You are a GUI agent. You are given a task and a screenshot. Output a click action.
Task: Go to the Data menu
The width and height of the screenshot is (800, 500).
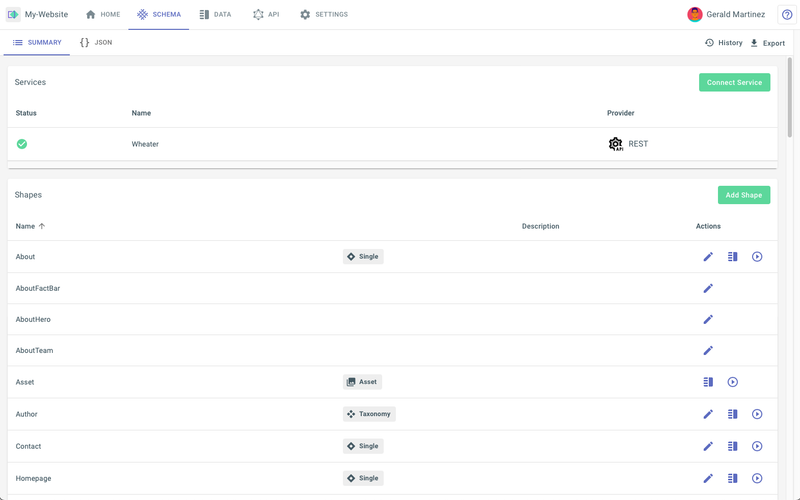pos(215,14)
